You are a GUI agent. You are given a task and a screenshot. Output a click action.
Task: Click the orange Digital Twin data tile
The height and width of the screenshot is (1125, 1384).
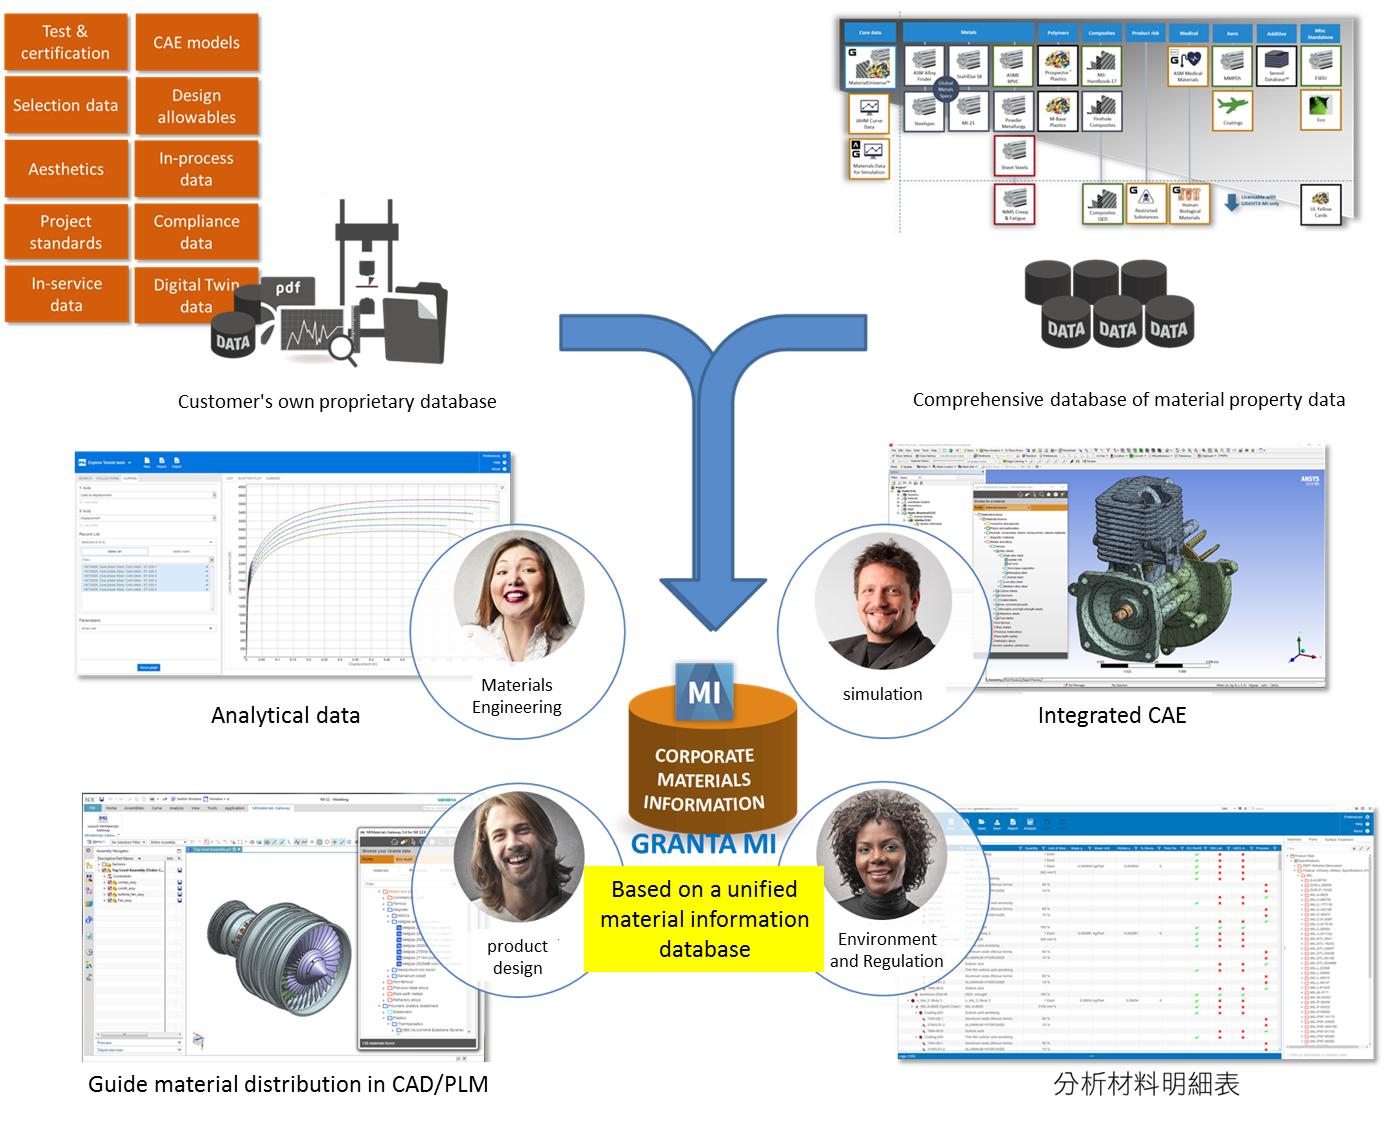coord(197,295)
